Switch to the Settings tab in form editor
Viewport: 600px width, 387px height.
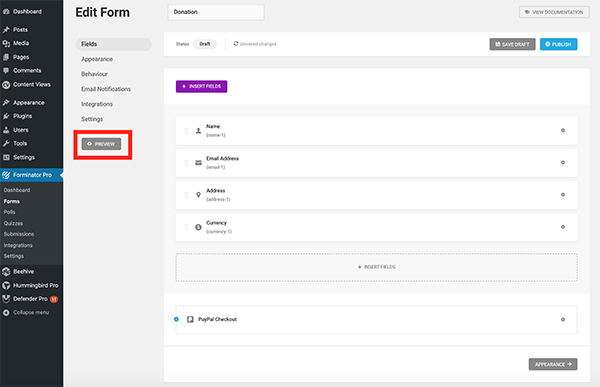[x=92, y=119]
